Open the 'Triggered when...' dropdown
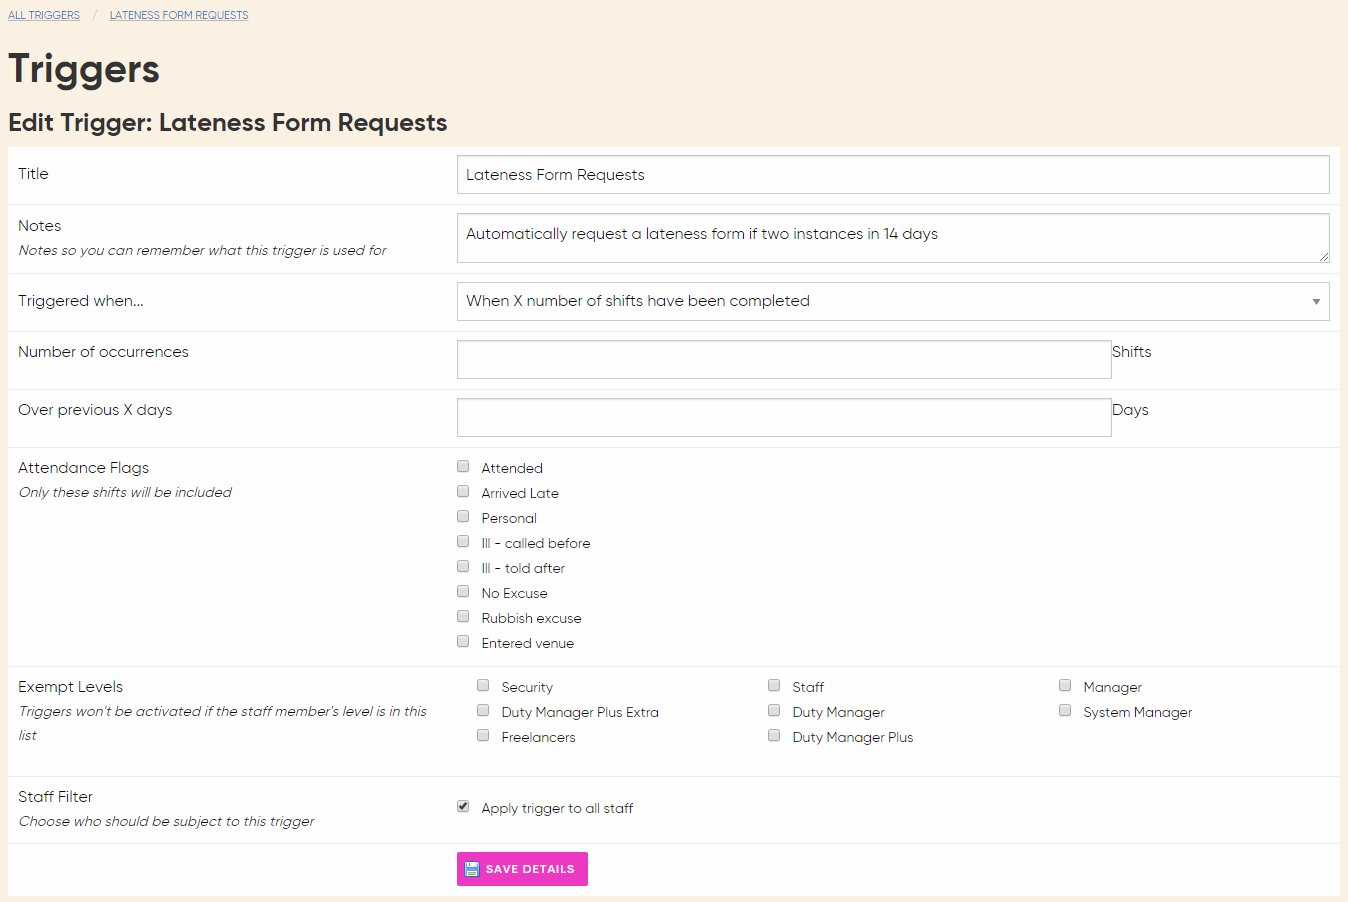This screenshot has width=1348, height=902. 892,301
